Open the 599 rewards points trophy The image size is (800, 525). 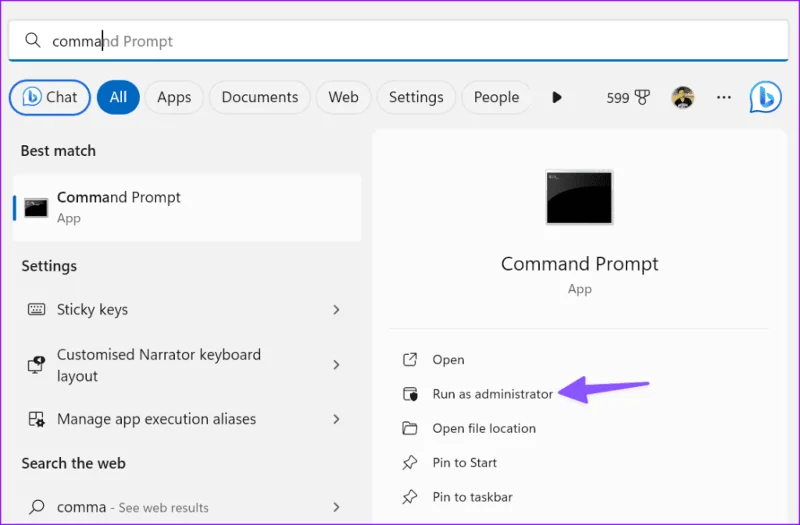[628, 97]
